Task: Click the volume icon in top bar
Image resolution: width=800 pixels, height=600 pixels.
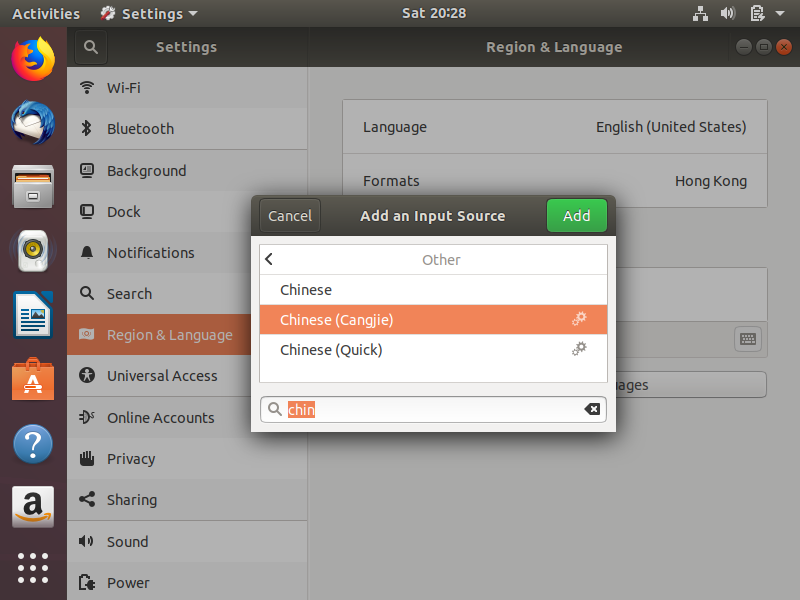Action: pyautogui.click(x=728, y=13)
